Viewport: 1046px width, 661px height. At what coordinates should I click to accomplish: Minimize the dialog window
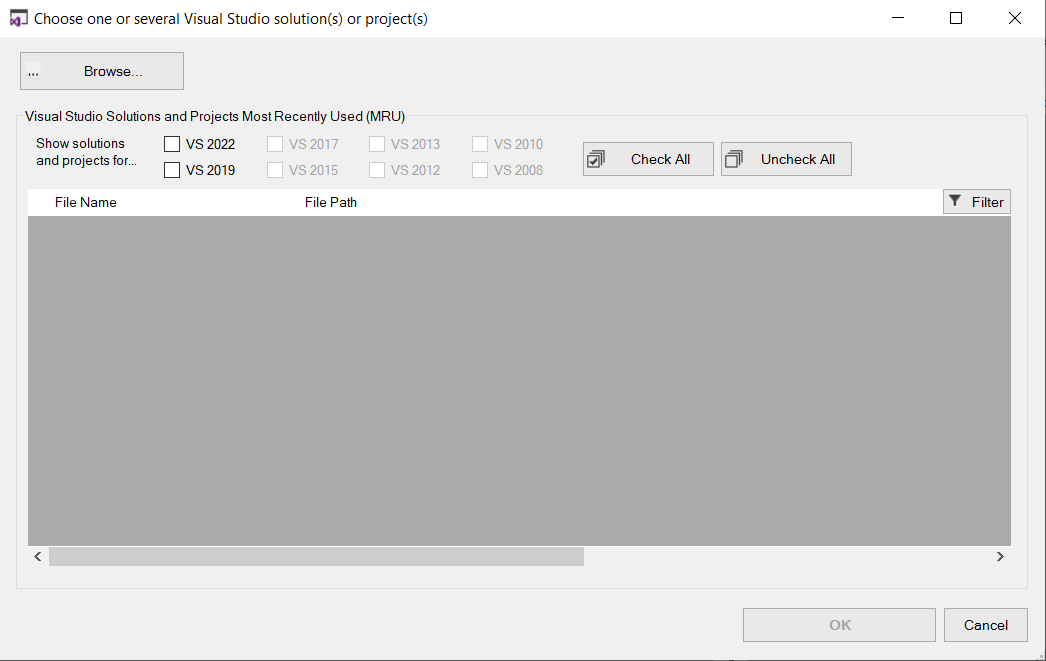click(x=898, y=18)
